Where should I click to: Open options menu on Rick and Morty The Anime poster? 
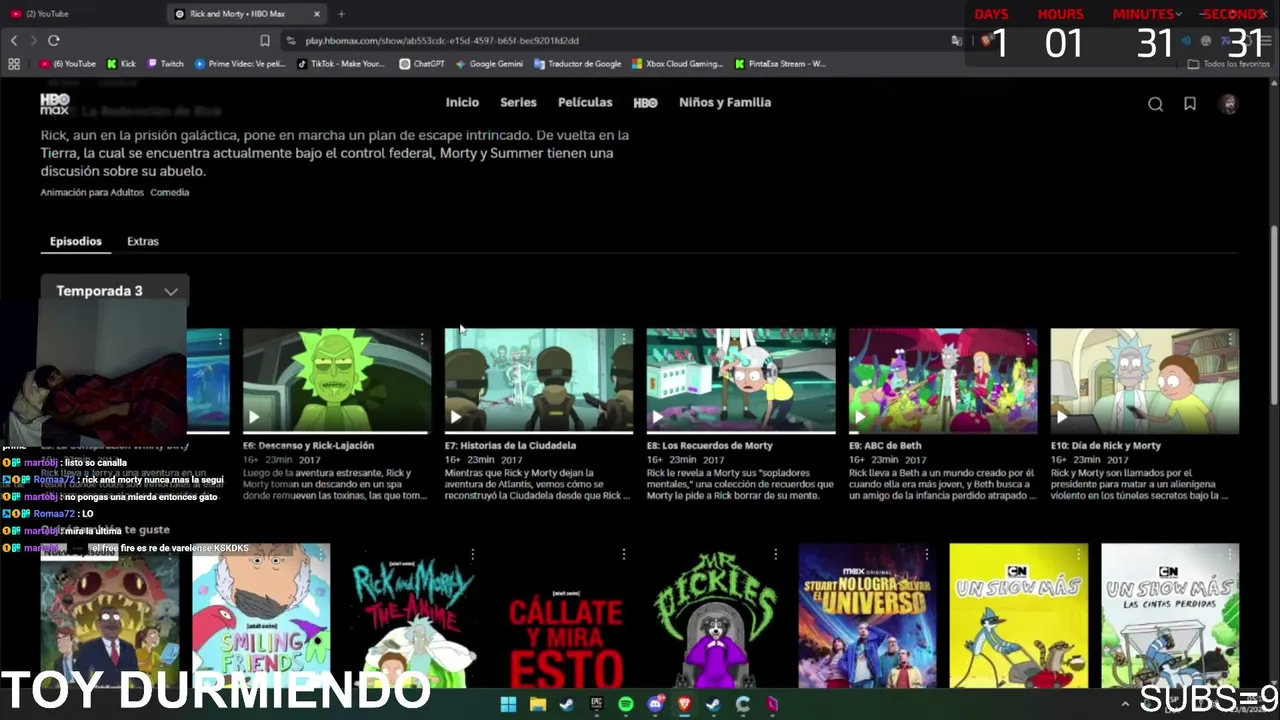(472, 554)
